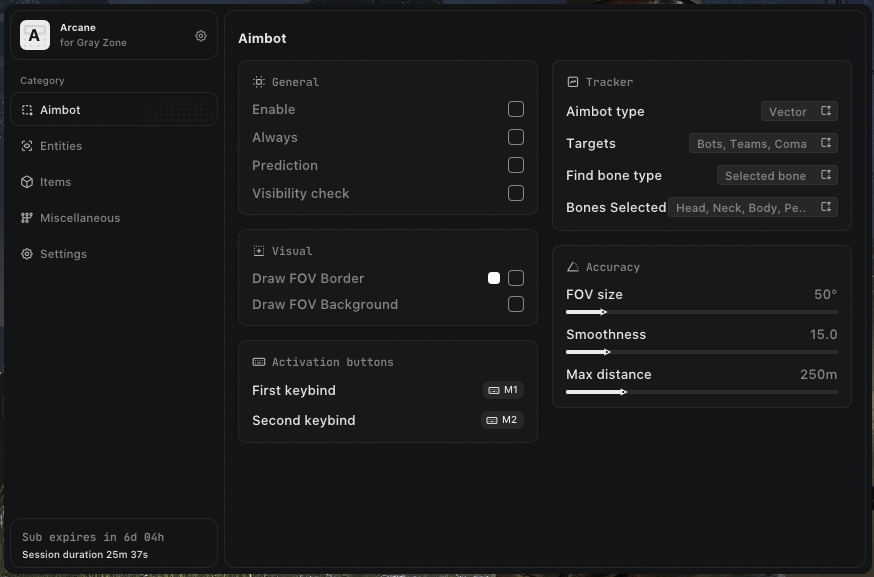Click the Smoothness slider track
The image size is (874, 577).
pos(702,352)
